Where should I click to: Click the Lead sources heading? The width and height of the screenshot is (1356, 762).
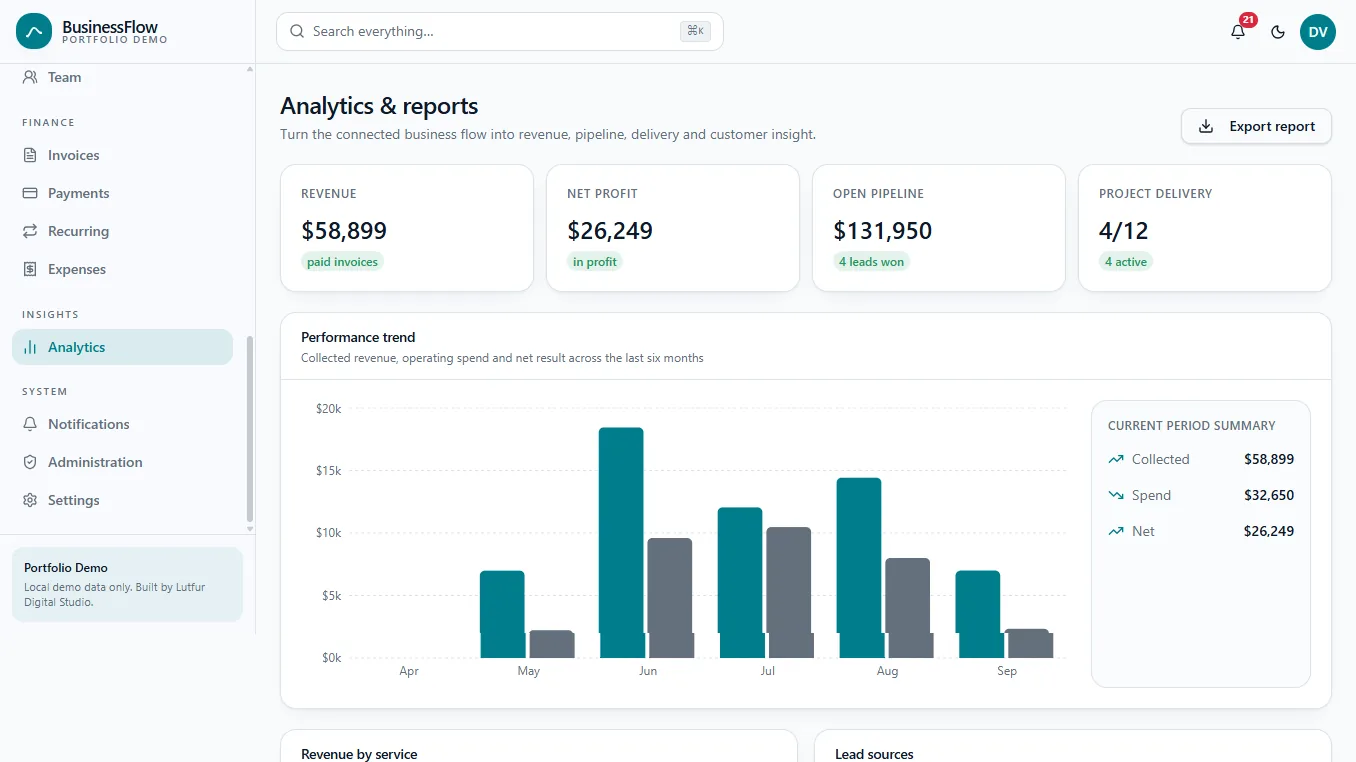pos(874,754)
